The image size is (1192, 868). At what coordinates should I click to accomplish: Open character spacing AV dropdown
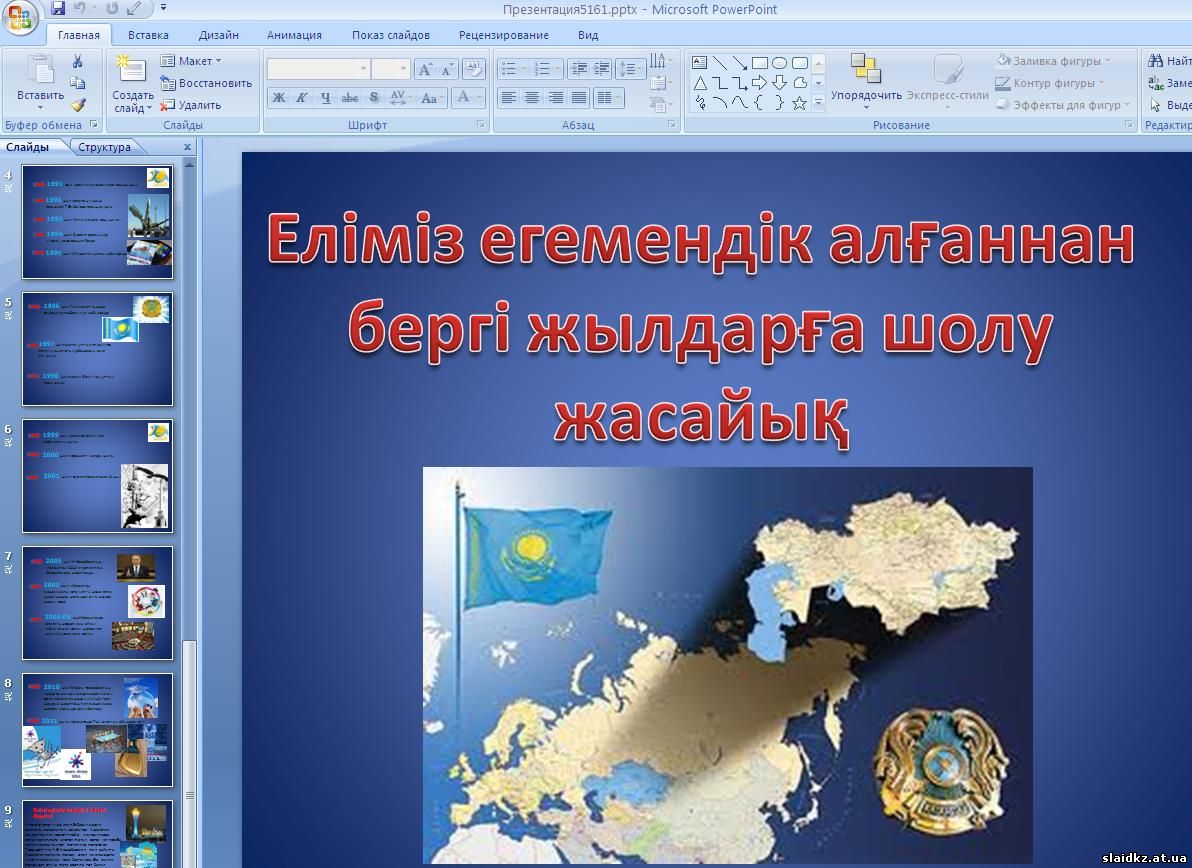tap(400, 97)
